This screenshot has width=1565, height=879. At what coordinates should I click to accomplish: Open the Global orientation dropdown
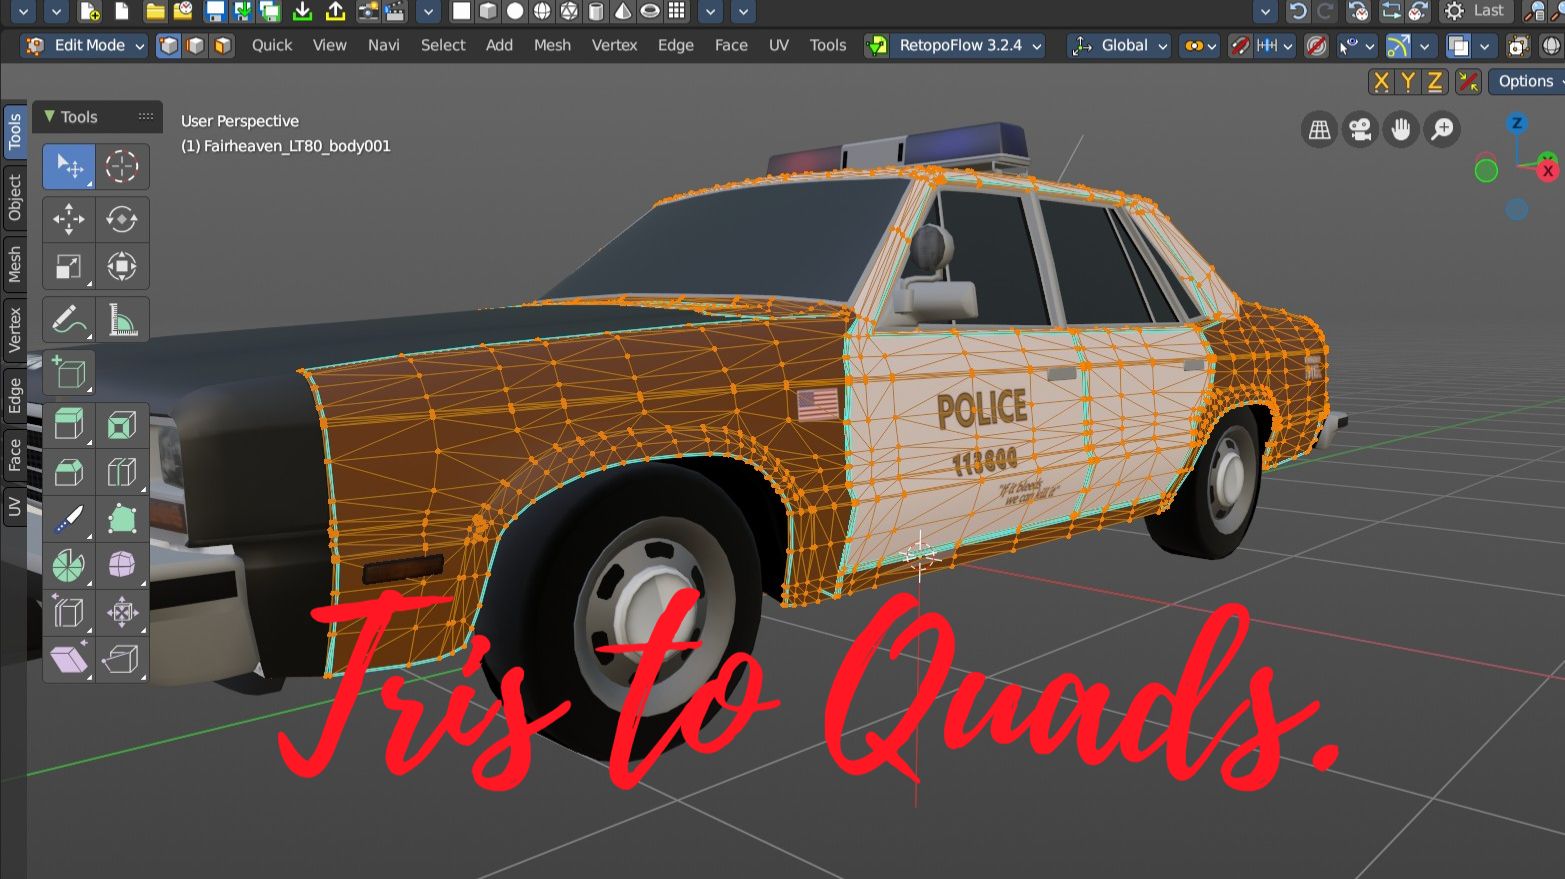[x=1119, y=46]
